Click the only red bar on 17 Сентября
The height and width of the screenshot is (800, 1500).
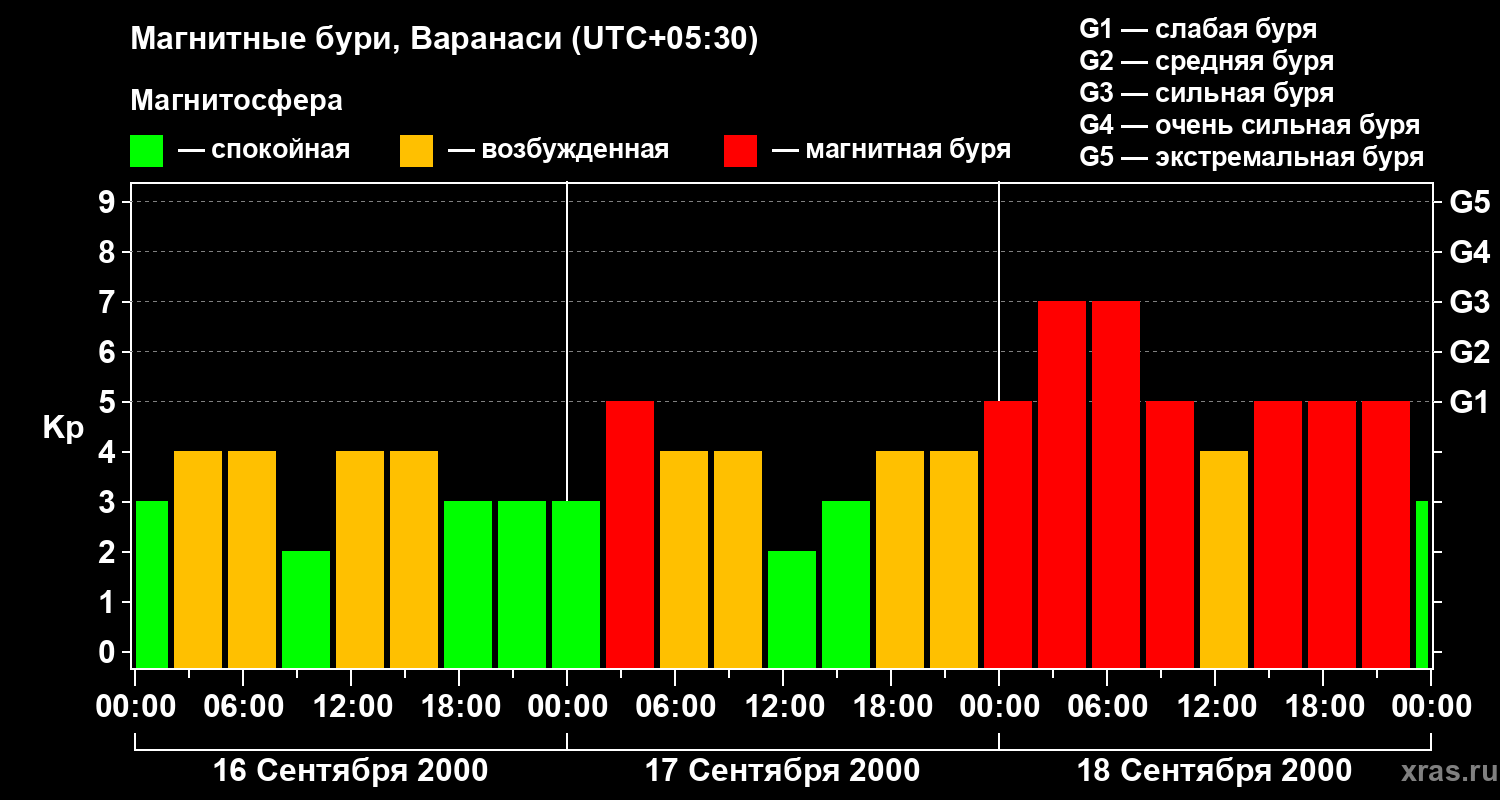click(630, 535)
